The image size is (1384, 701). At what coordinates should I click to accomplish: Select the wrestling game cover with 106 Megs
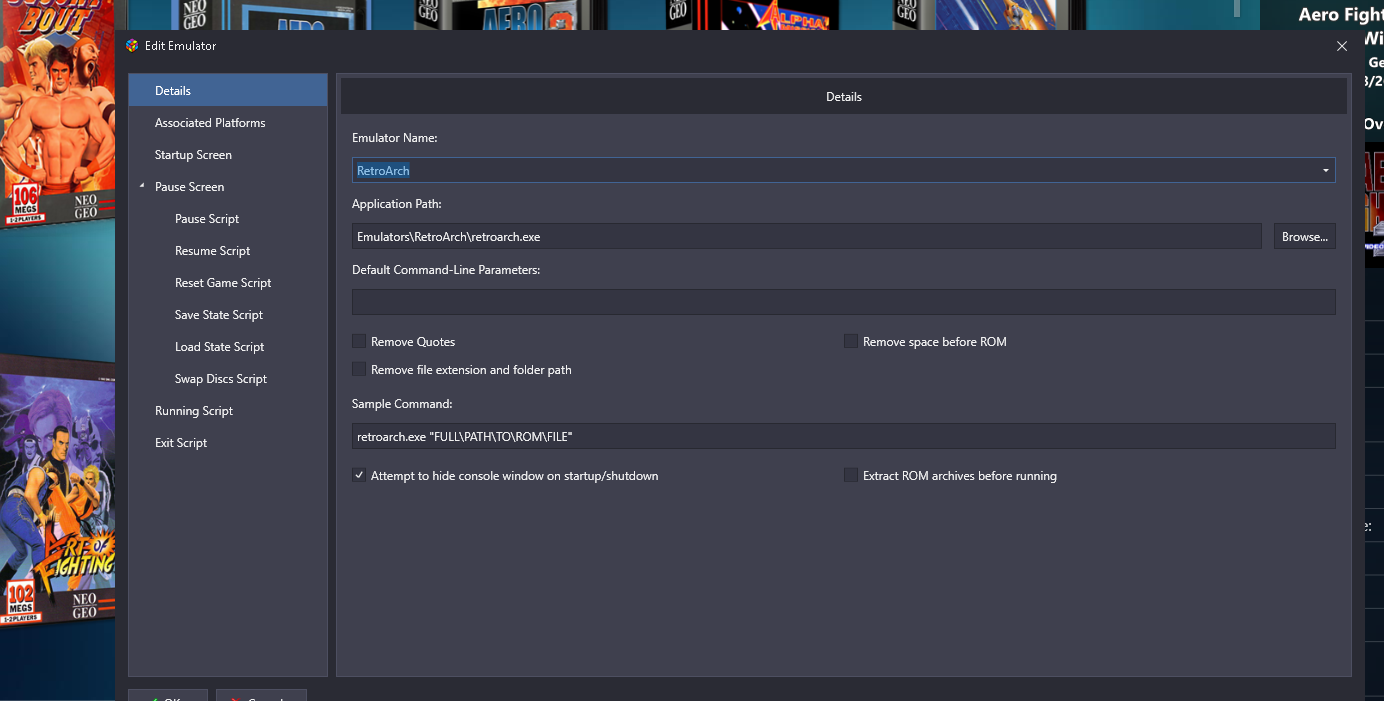click(x=57, y=112)
